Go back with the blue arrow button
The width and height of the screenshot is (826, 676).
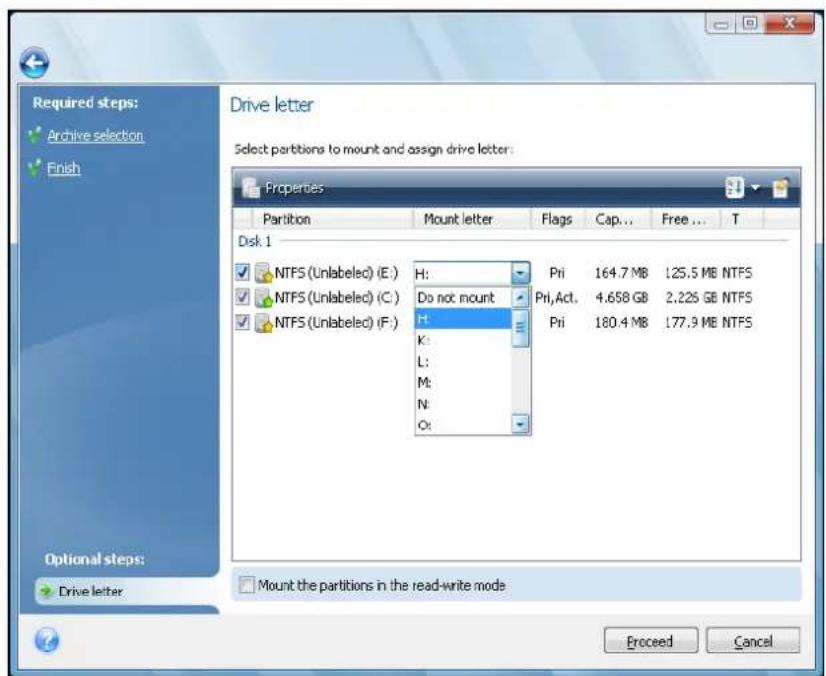34,63
